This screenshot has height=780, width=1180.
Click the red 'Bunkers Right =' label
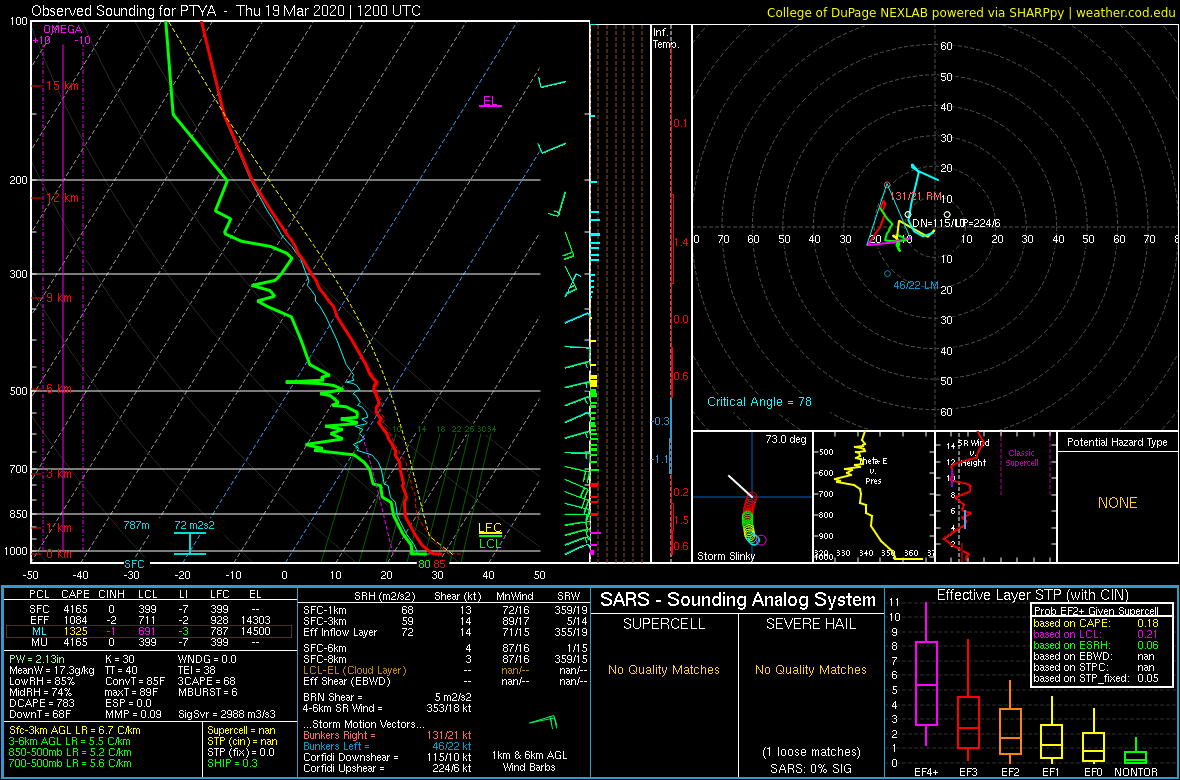339,736
